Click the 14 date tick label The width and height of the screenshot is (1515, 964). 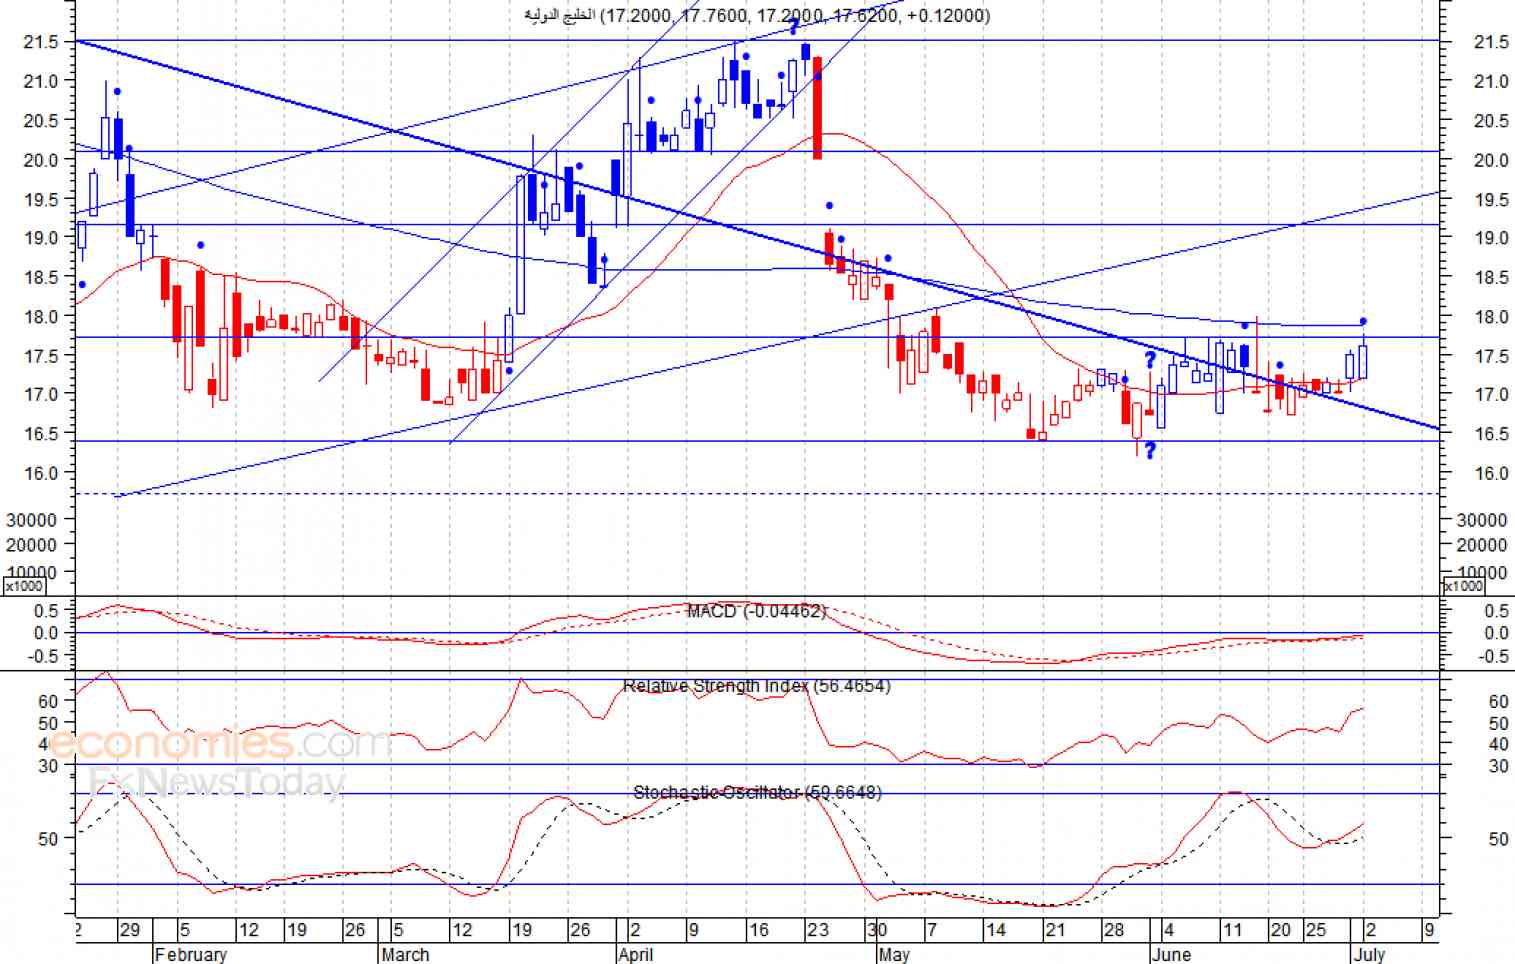(995, 930)
